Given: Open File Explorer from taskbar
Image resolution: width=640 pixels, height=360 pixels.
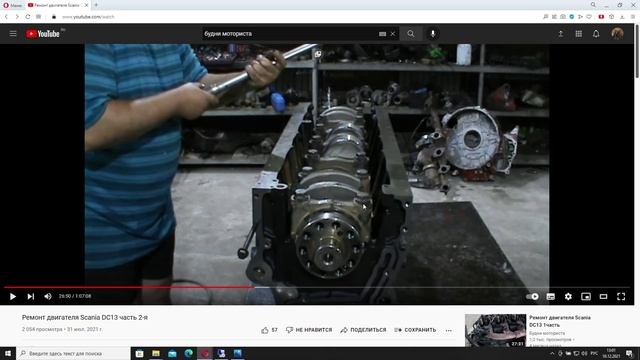Looking at the screenshot, I should [156, 353].
